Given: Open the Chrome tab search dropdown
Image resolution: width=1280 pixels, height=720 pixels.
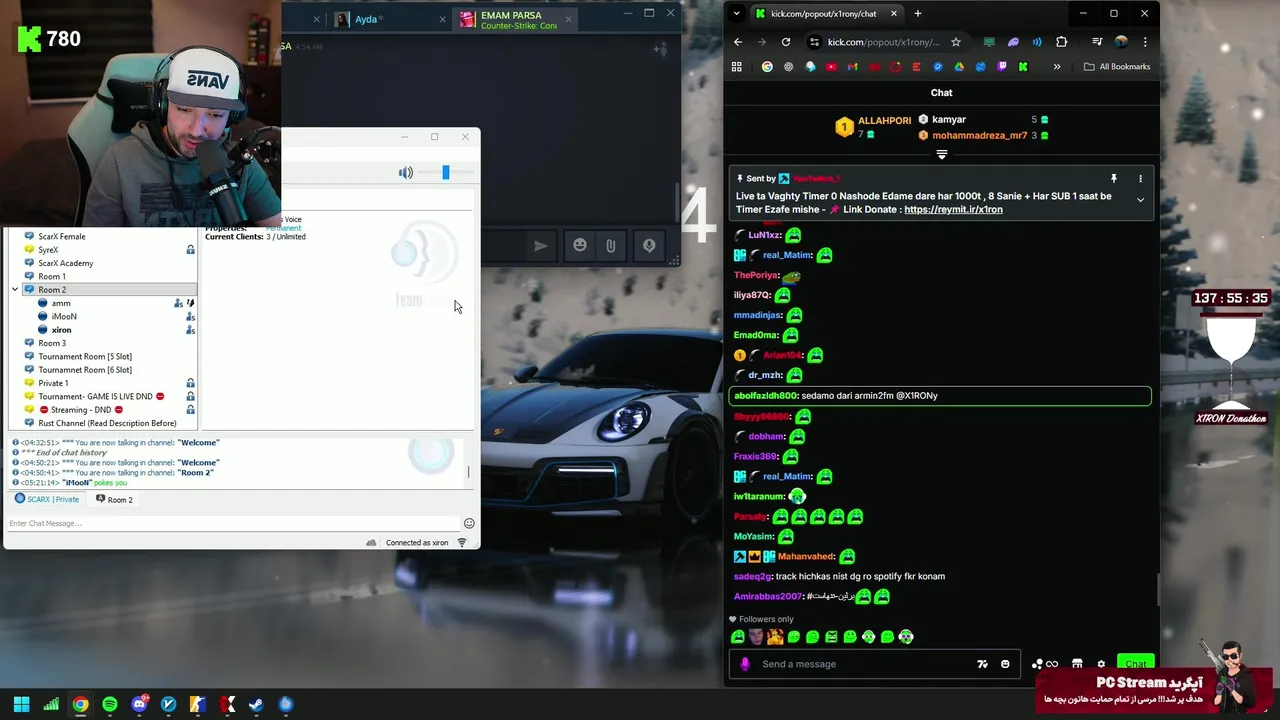Looking at the screenshot, I should [x=737, y=14].
